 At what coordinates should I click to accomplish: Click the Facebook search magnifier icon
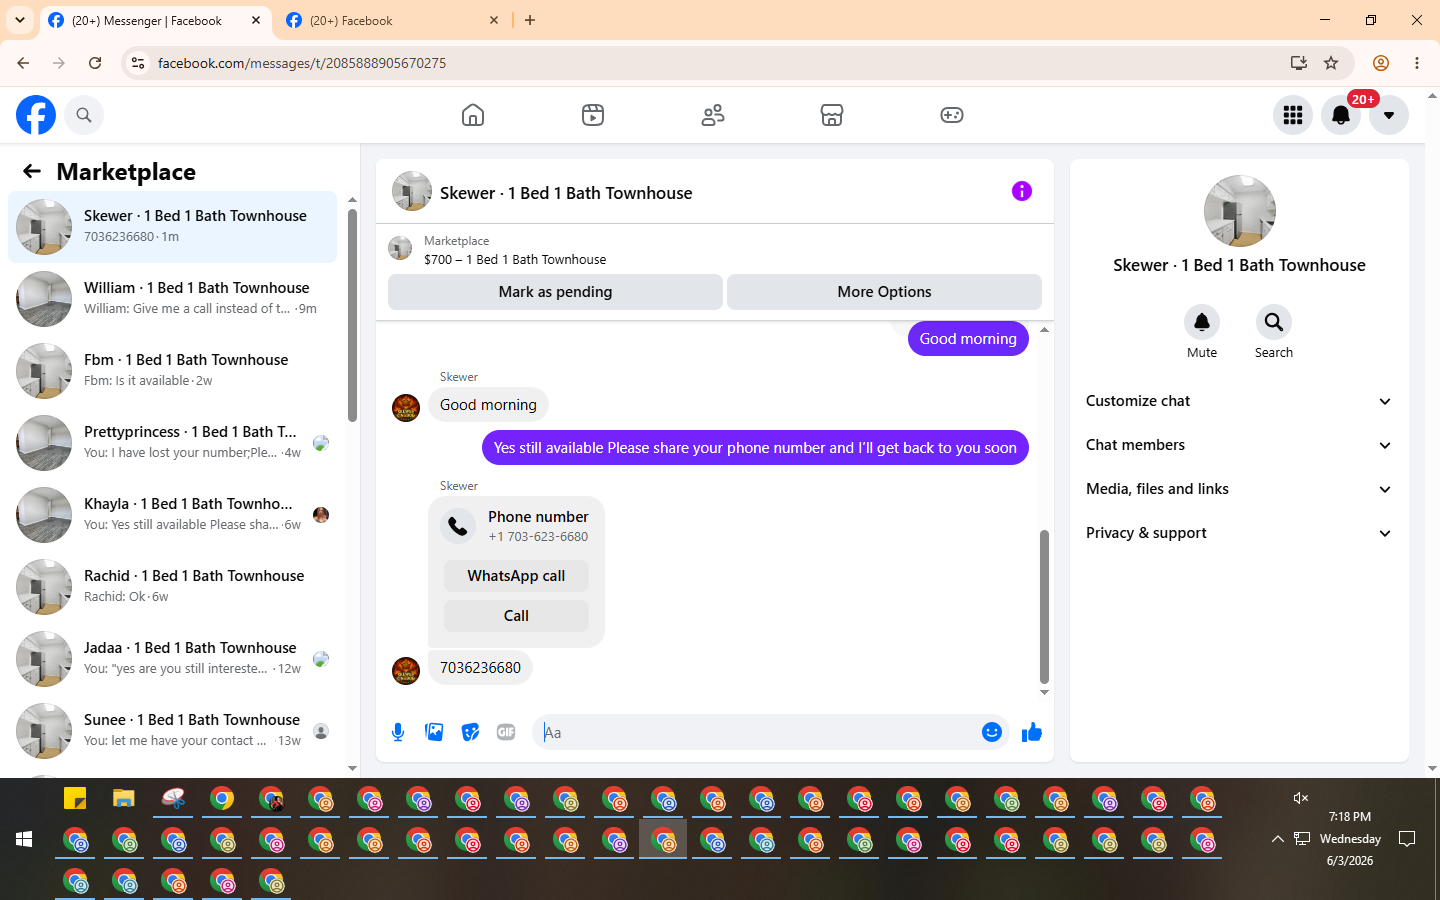point(84,115)
